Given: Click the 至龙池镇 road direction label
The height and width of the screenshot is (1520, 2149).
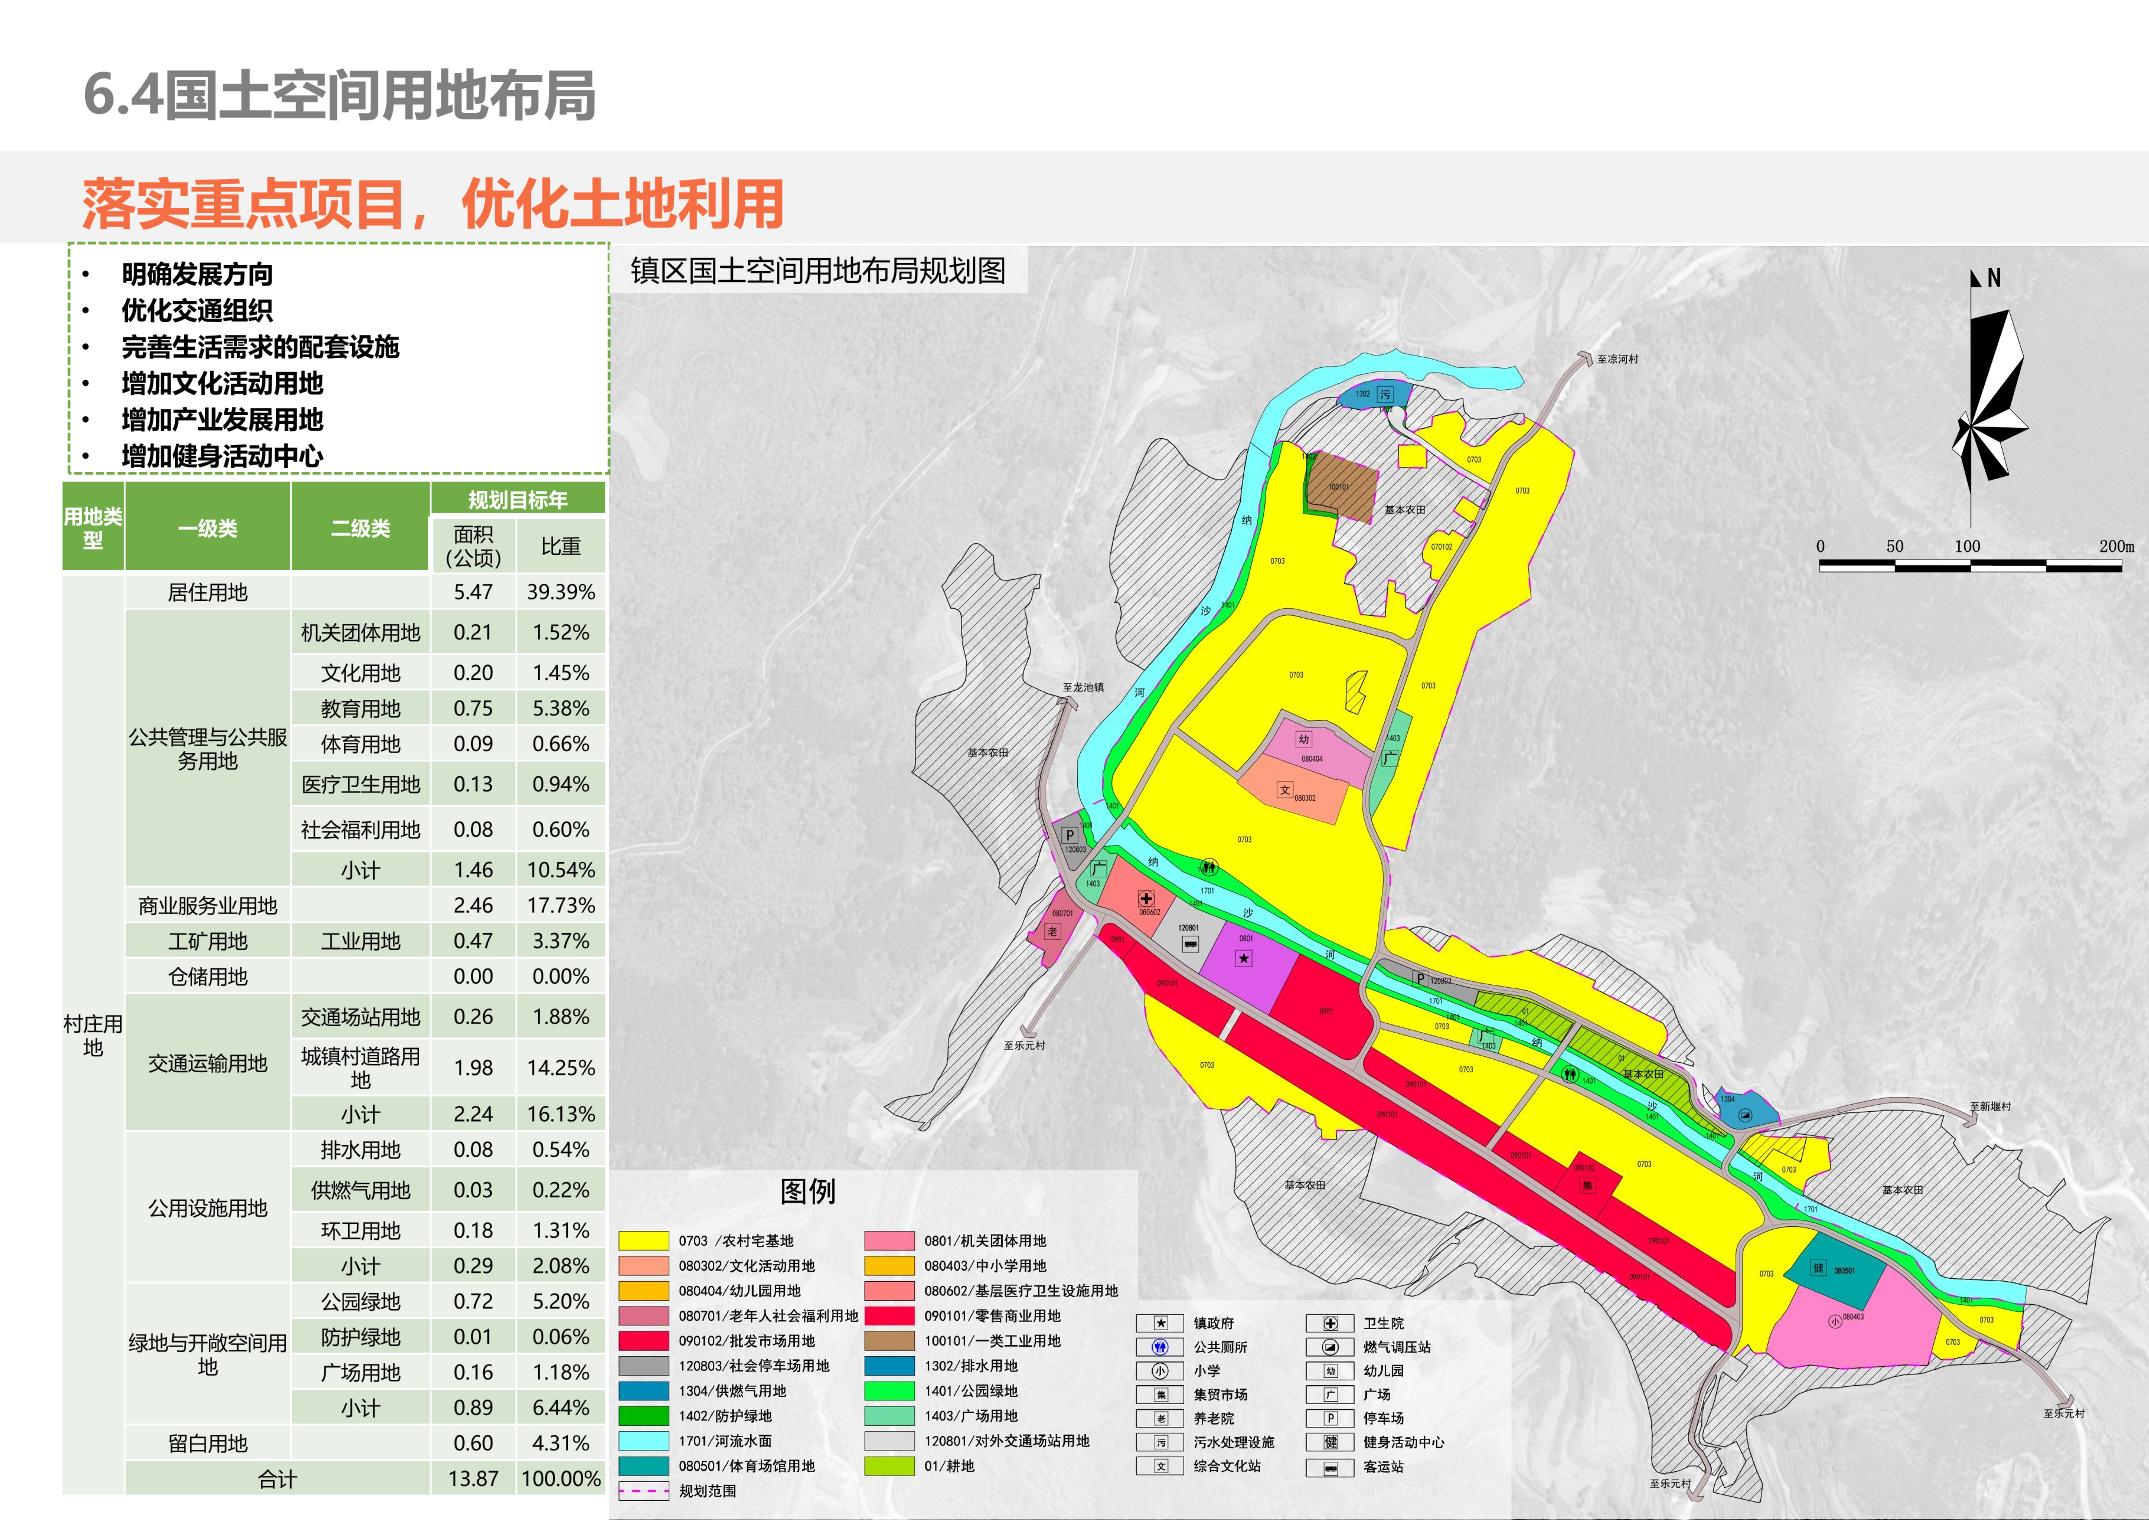Looking at the screenshot, I should (1083, 687).
